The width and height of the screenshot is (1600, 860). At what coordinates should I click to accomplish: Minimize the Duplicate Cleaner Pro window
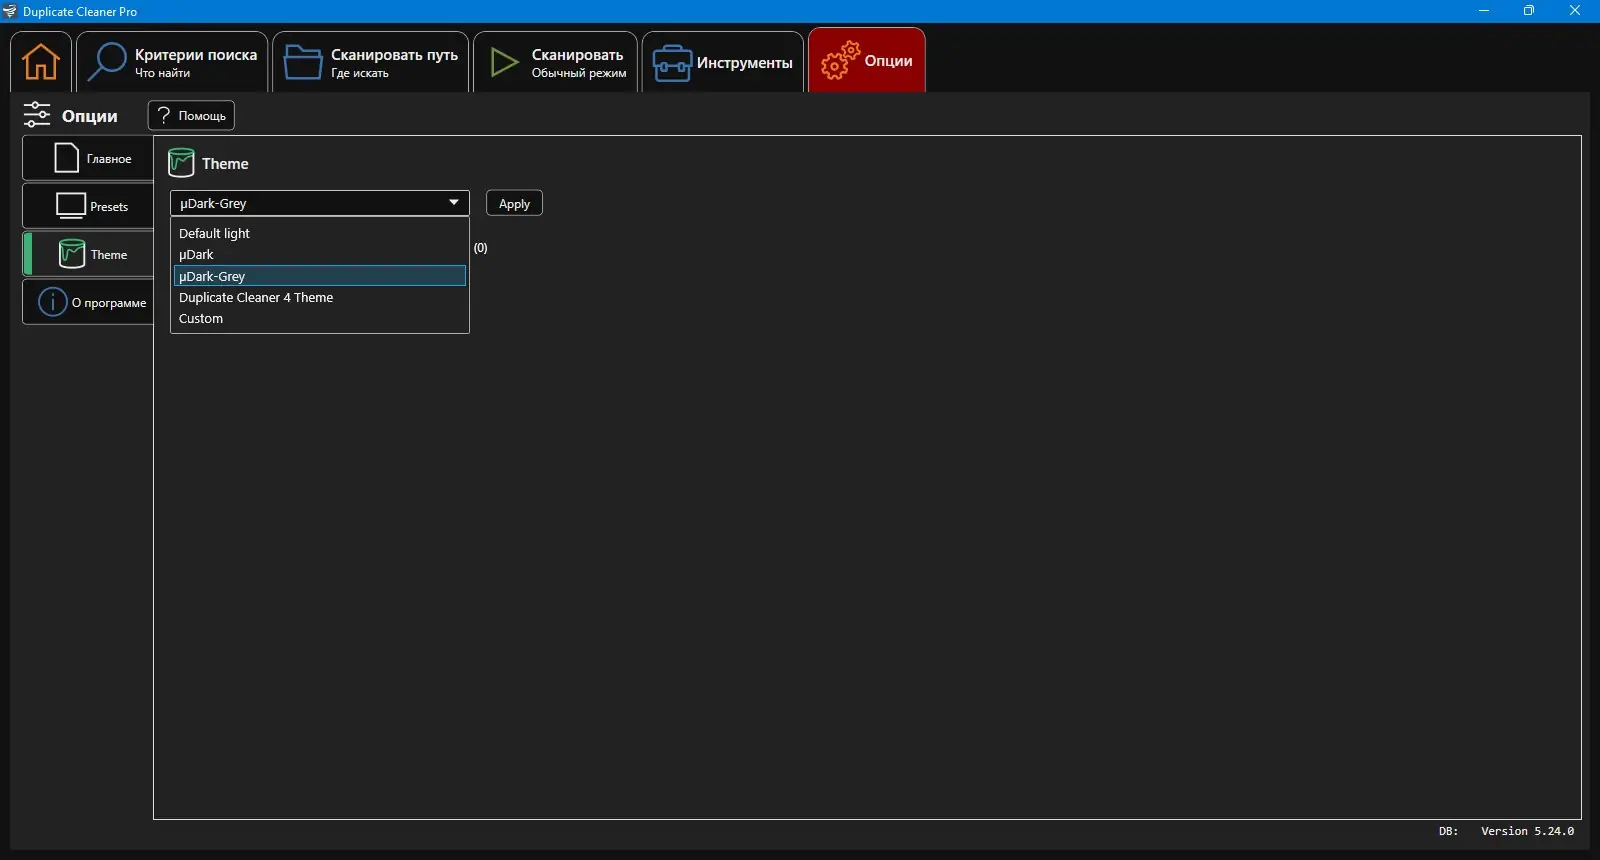pos(1484,11)
